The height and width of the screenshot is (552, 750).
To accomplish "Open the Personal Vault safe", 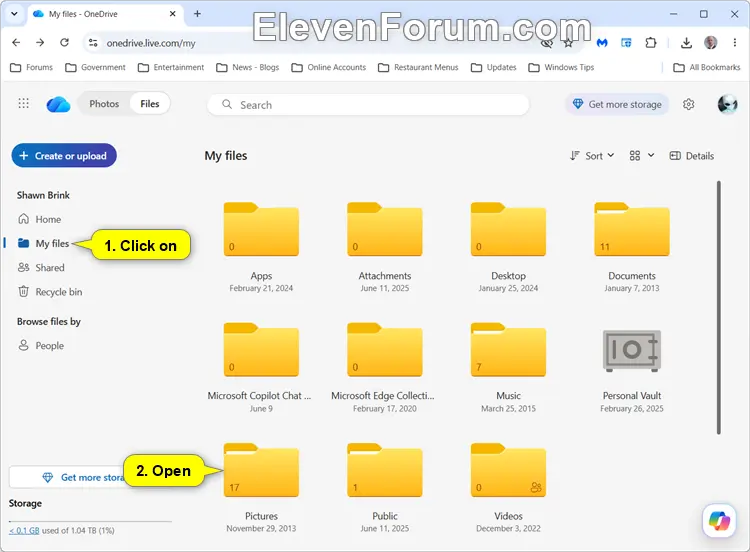I will tap(631, 351).
